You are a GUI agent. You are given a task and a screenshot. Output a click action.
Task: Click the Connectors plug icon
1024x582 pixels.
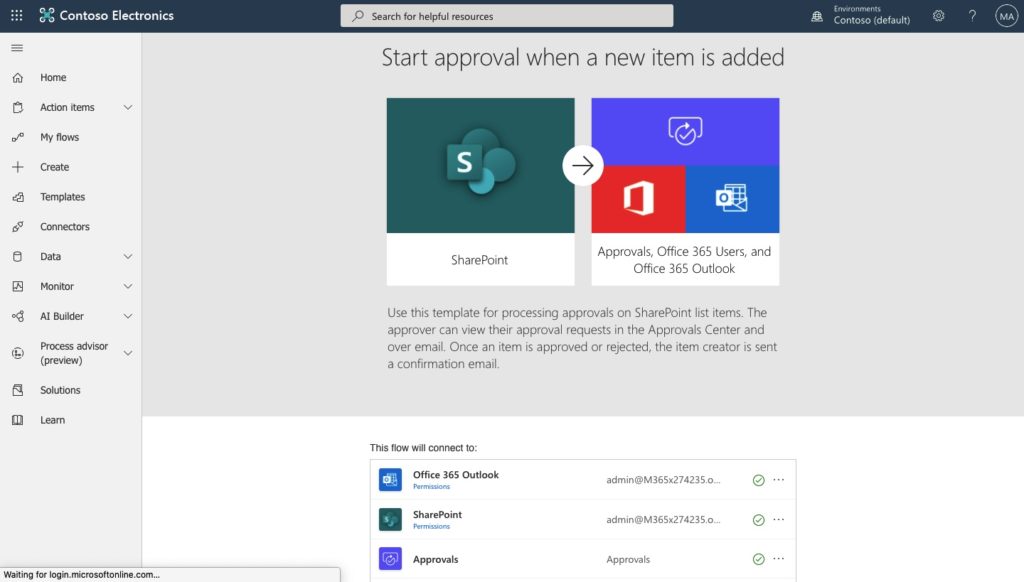[x=18, y=227]
